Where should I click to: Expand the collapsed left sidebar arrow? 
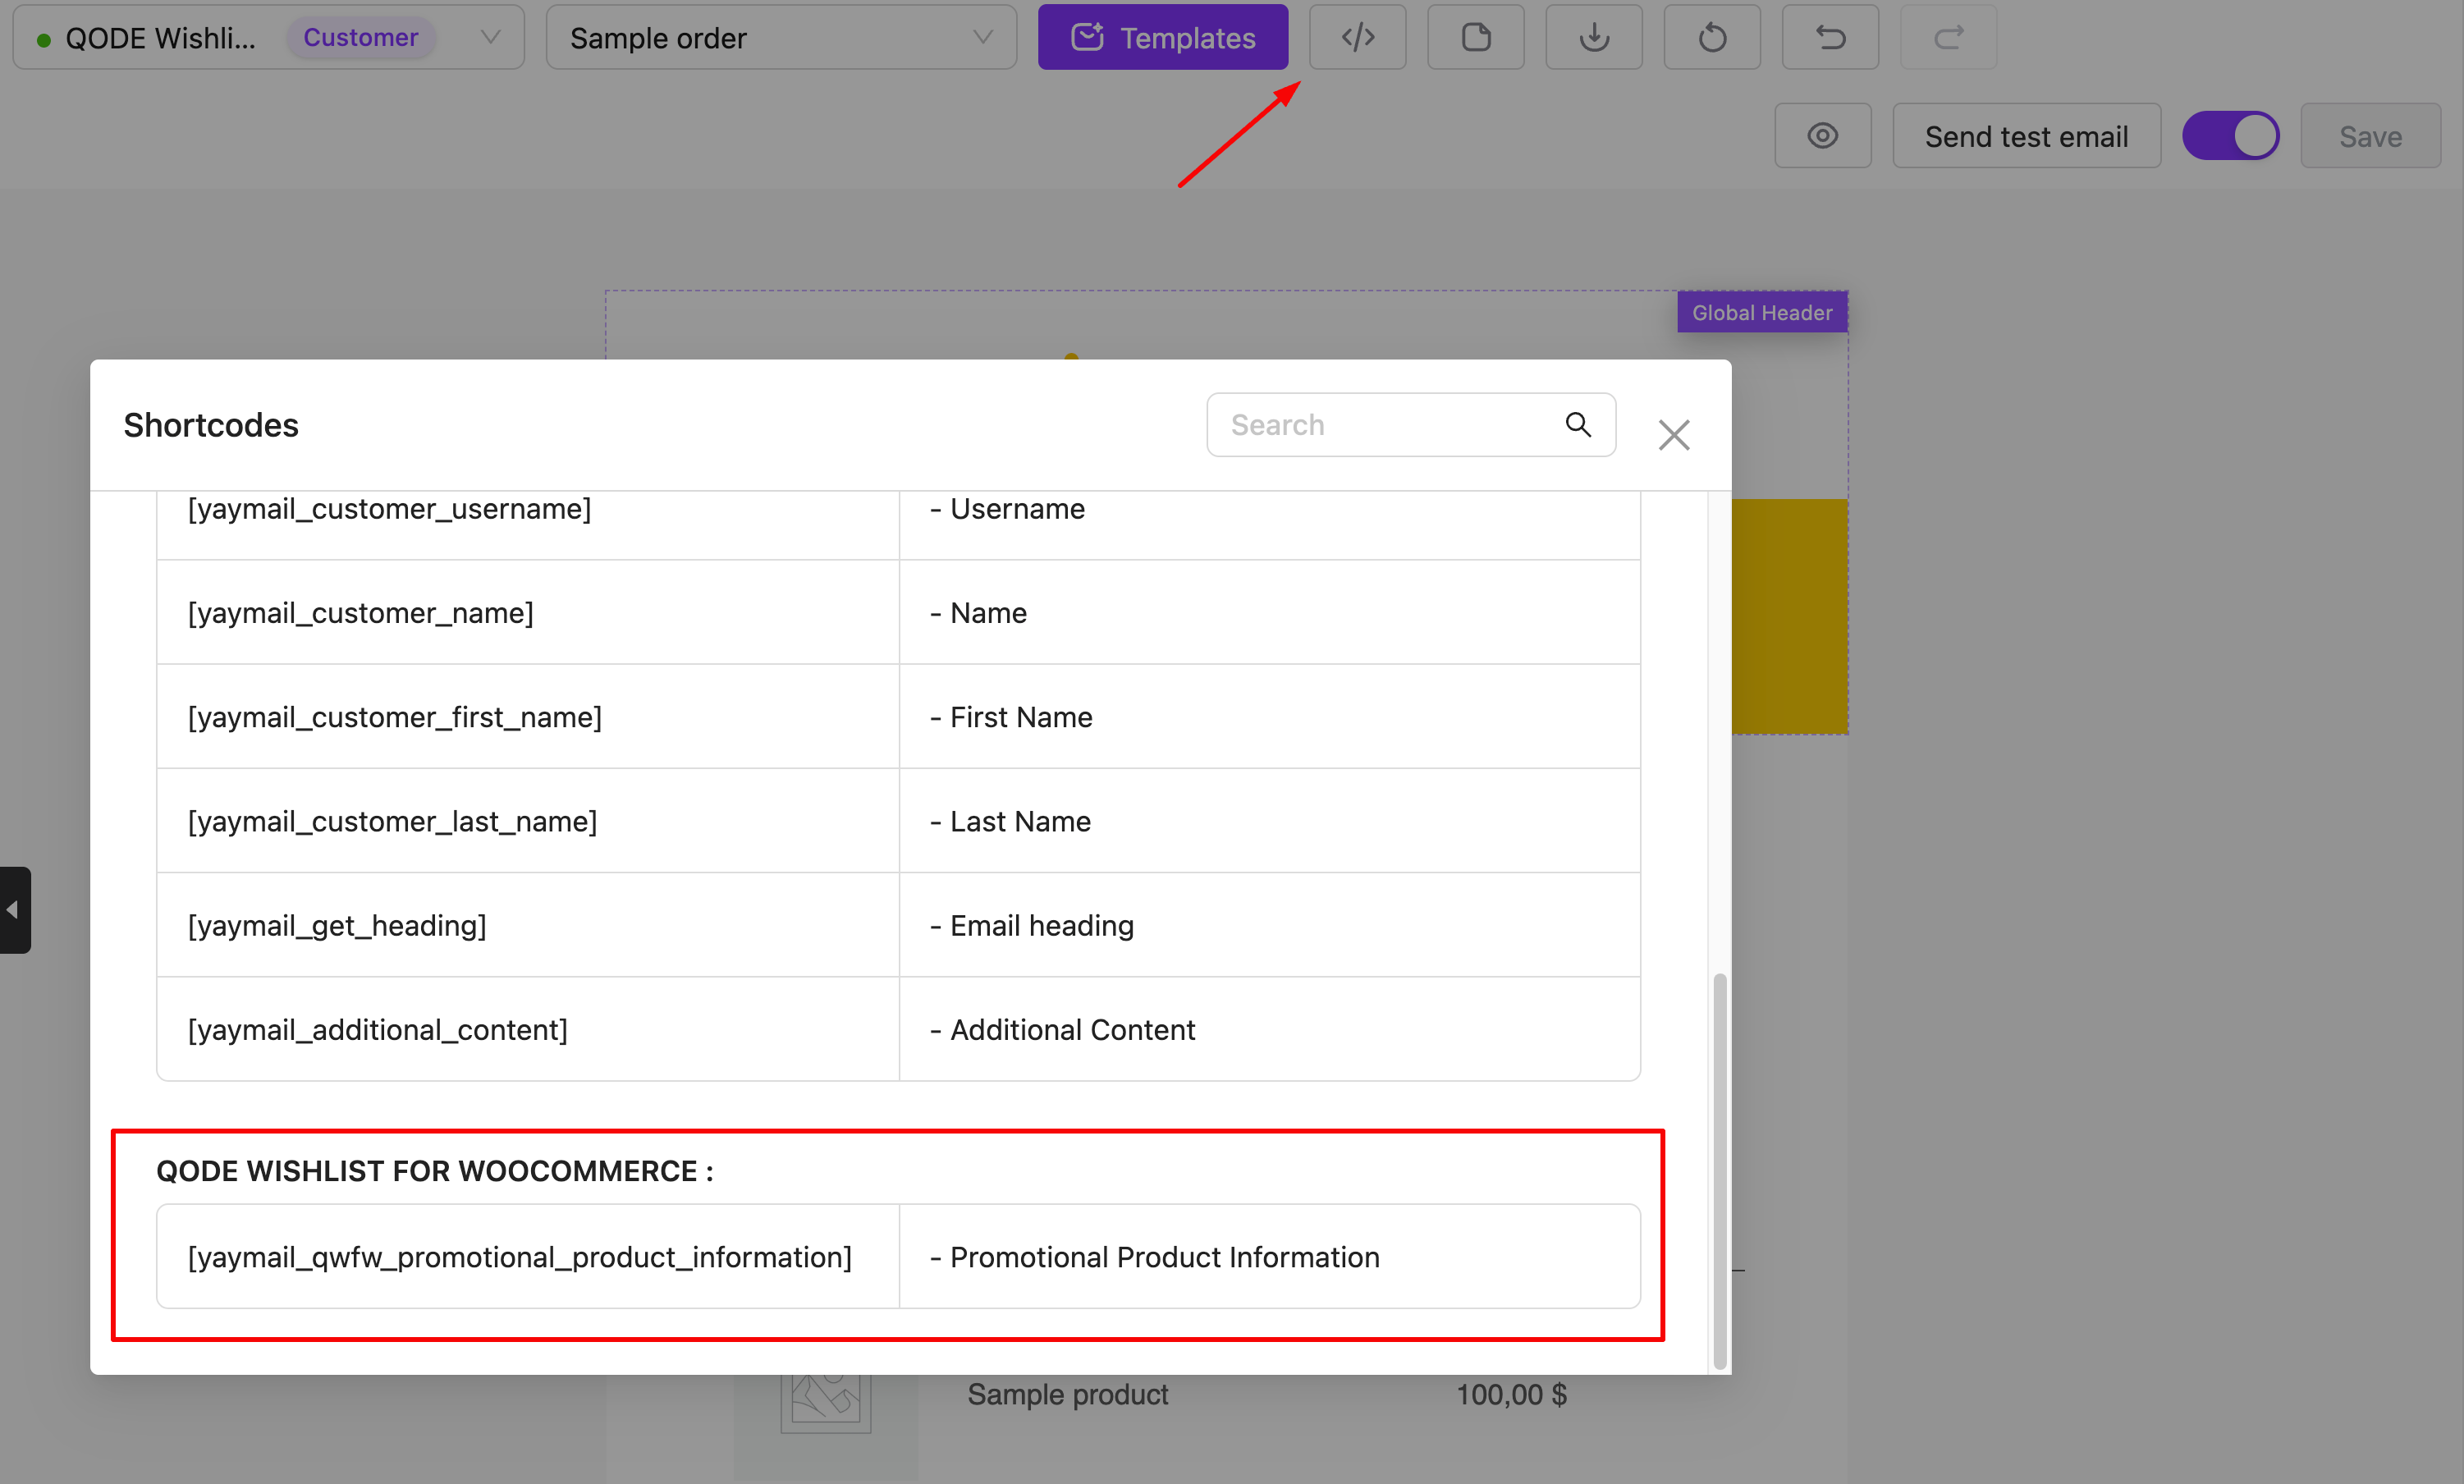(14, 909)
